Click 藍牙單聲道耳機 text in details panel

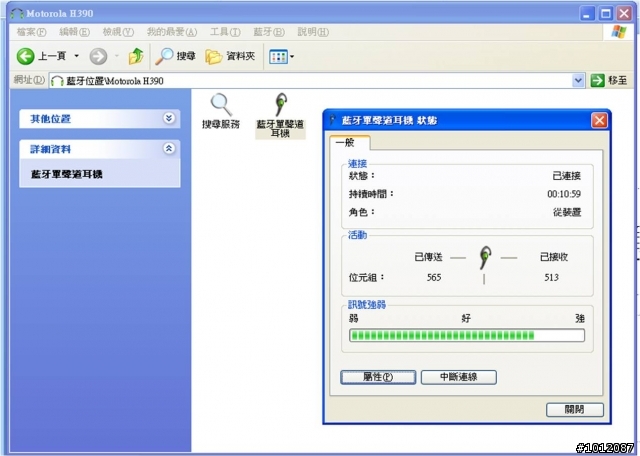point(67,174)
